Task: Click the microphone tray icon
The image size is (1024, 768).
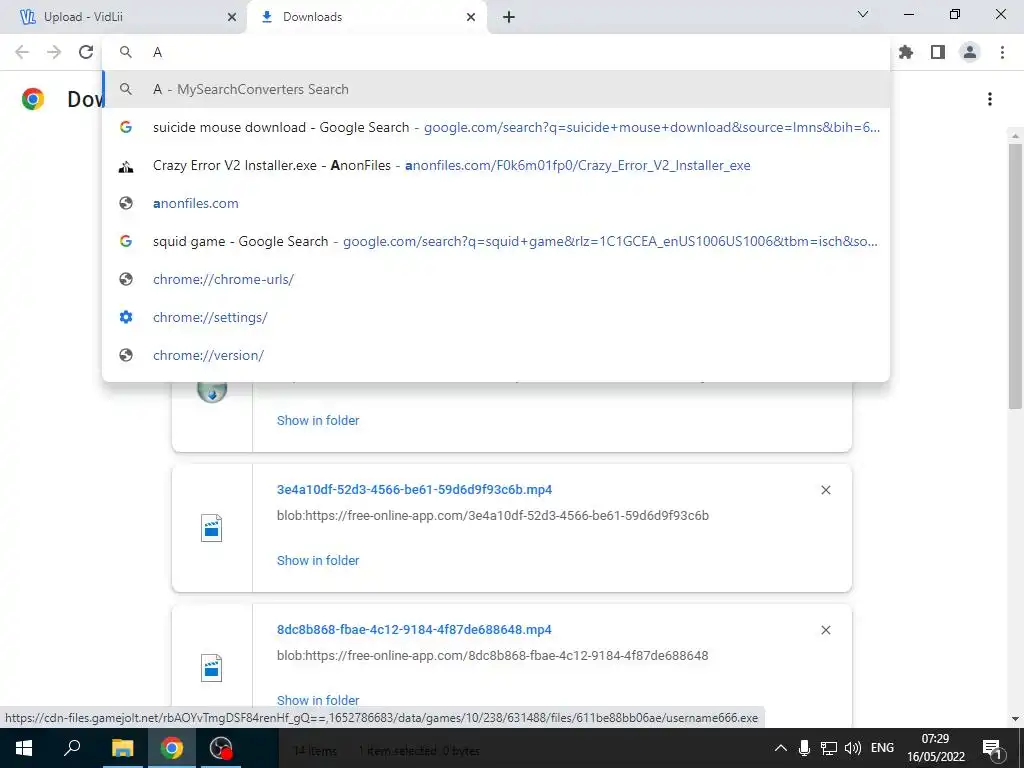Action: (805, 748)
